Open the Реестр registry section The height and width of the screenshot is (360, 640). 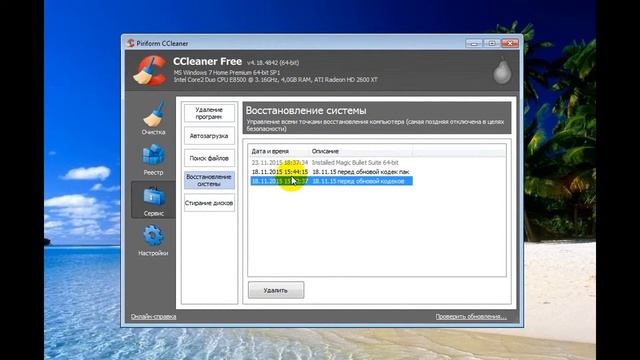(x=153, y=160)
